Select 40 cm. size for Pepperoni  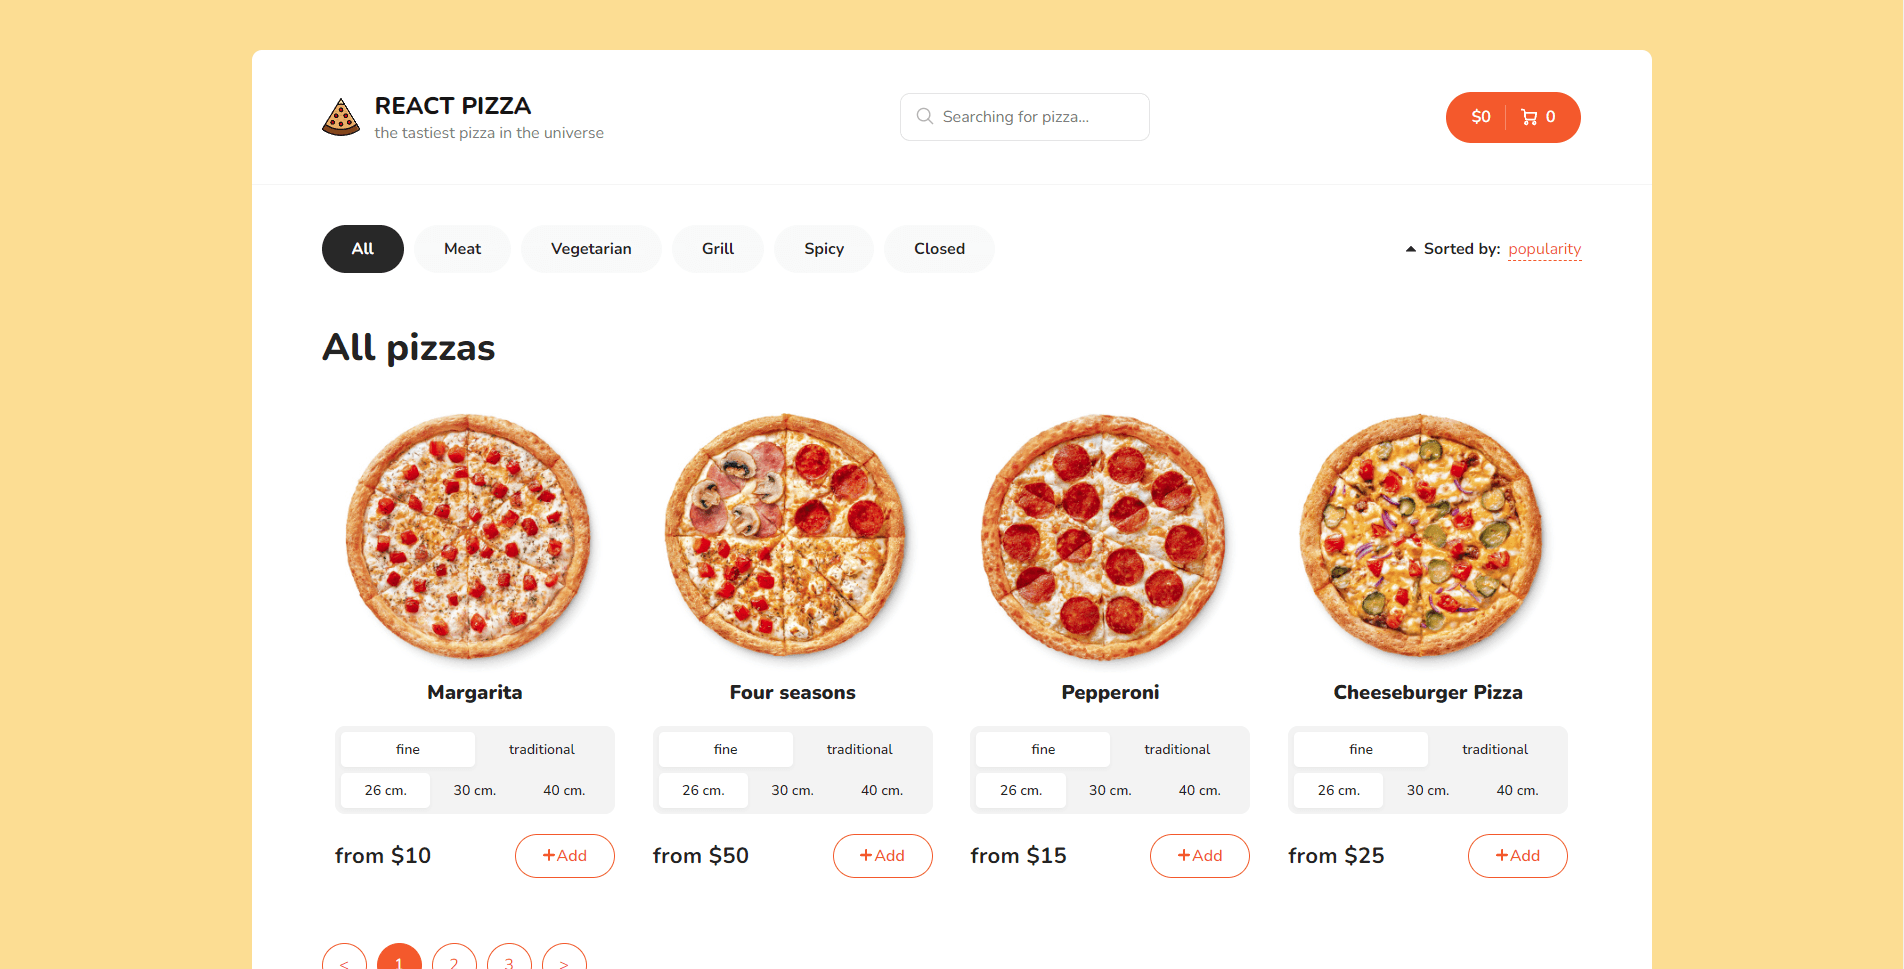[1200, 790]
